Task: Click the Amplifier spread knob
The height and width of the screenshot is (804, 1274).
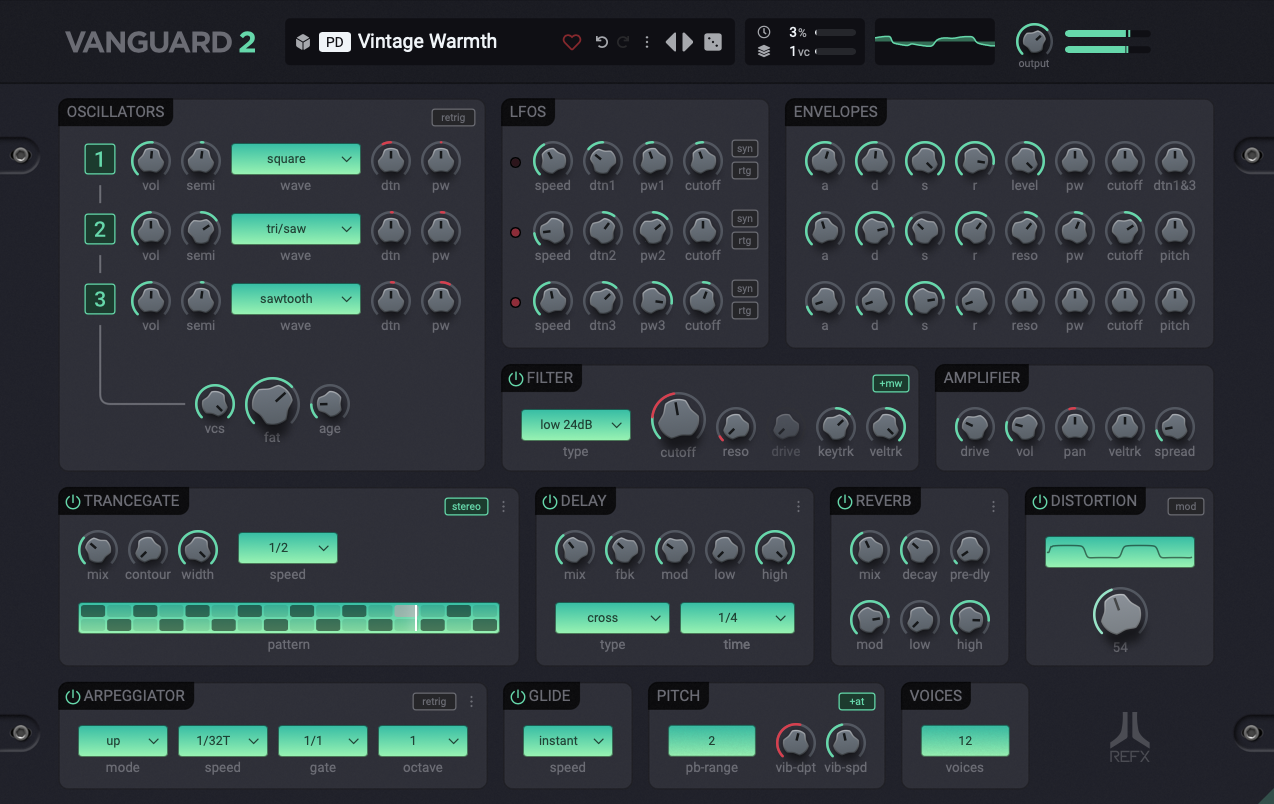Action: (x=1175, y=426)
